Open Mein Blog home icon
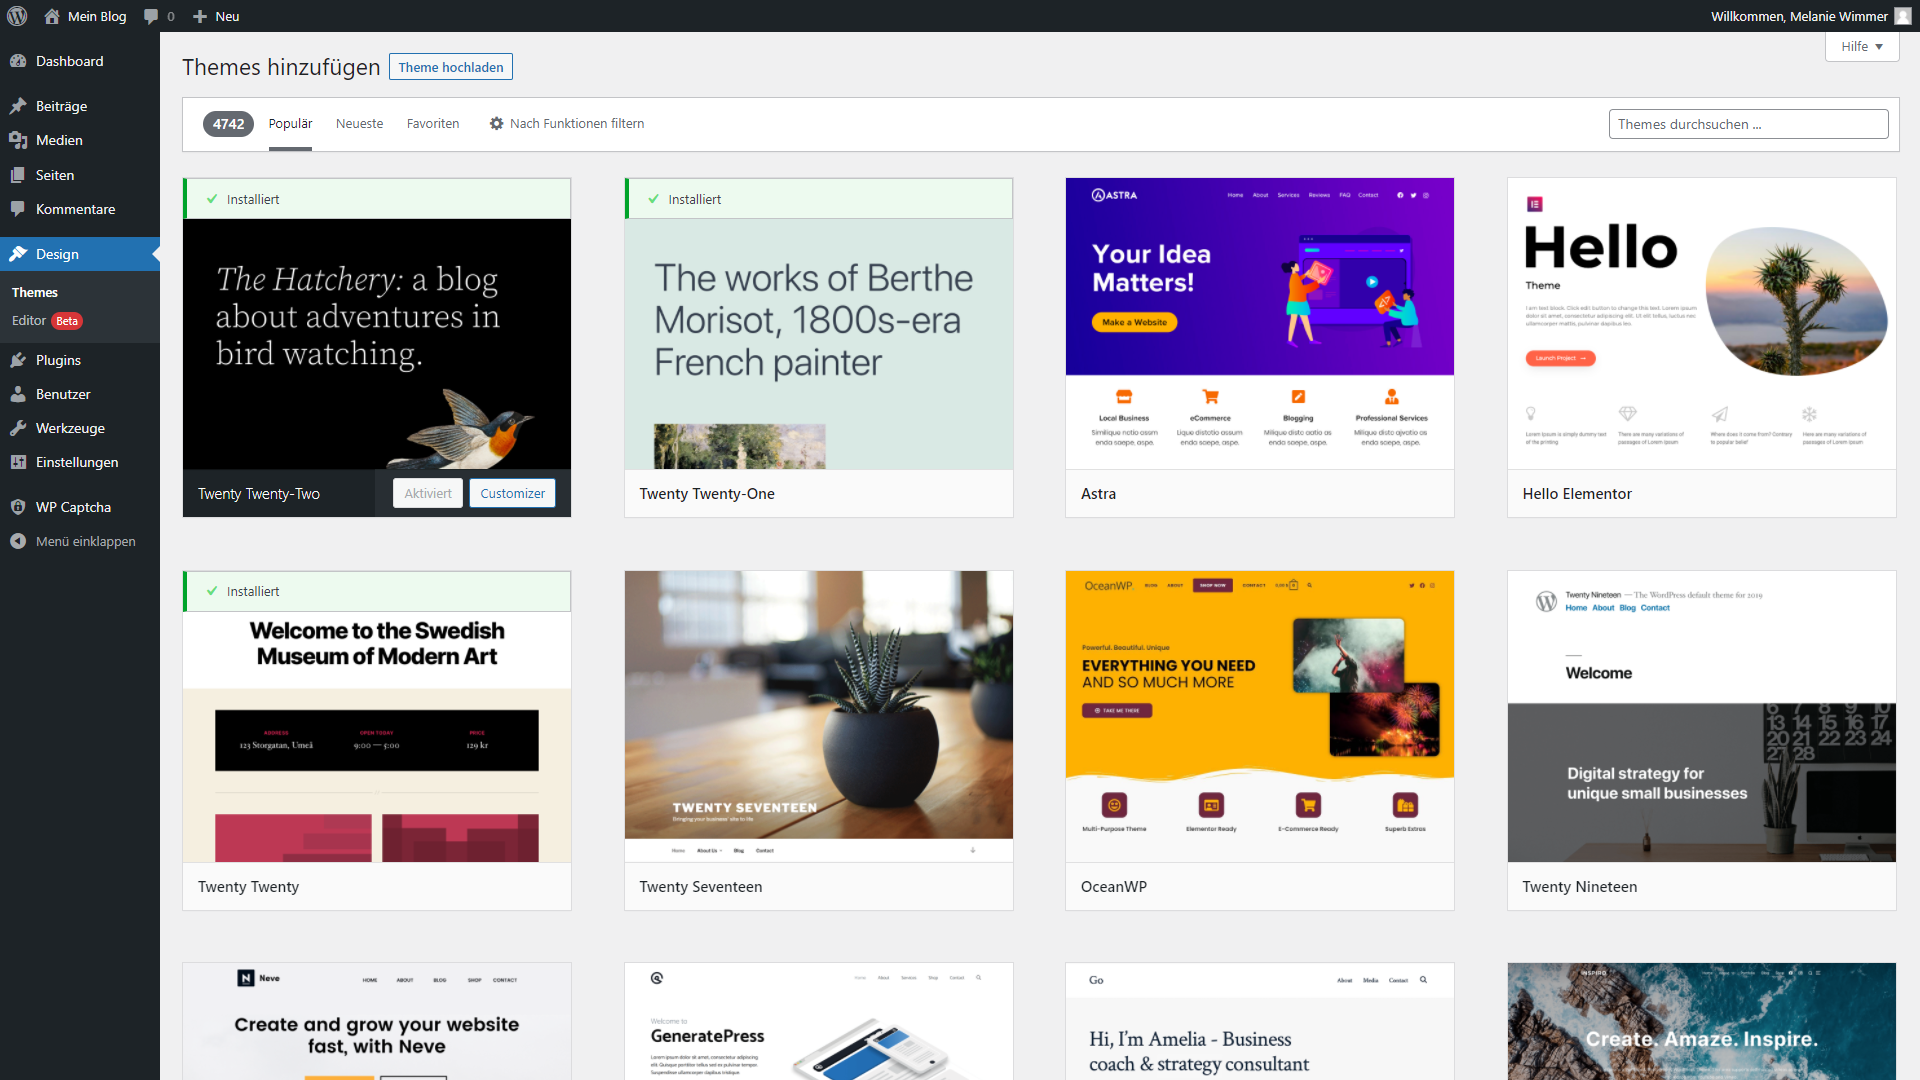Viewport: 1920px width, 1080px height. 52,16
